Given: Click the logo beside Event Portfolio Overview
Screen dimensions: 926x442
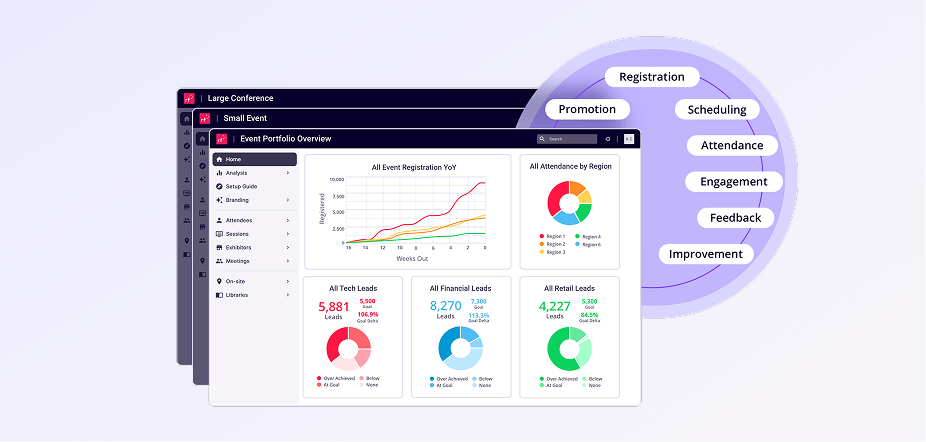Looking at the screenshot, I should [x=221, y=139].
